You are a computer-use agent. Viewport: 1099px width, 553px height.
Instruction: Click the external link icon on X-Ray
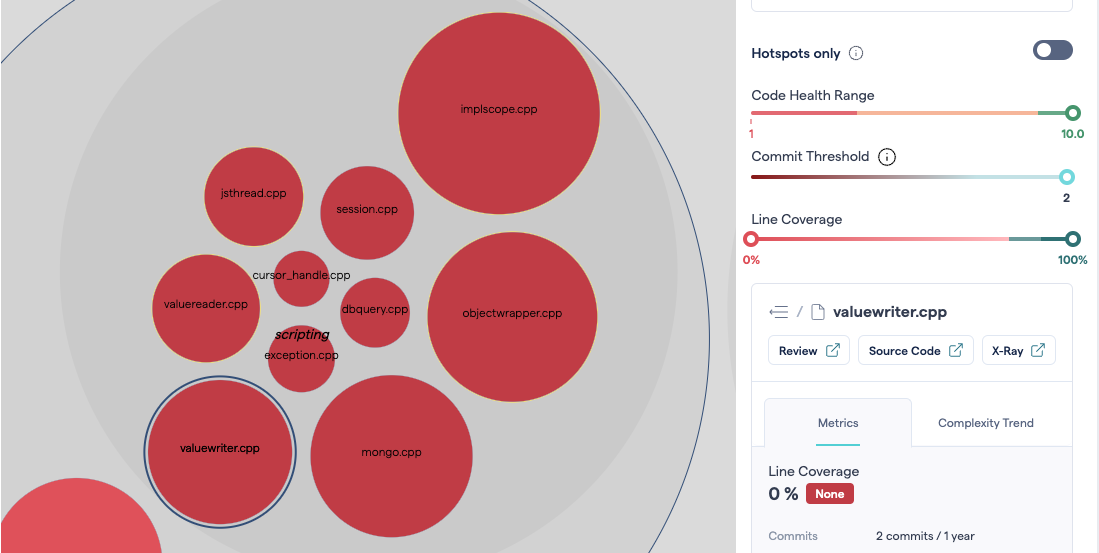click(x=1038, y=351)
